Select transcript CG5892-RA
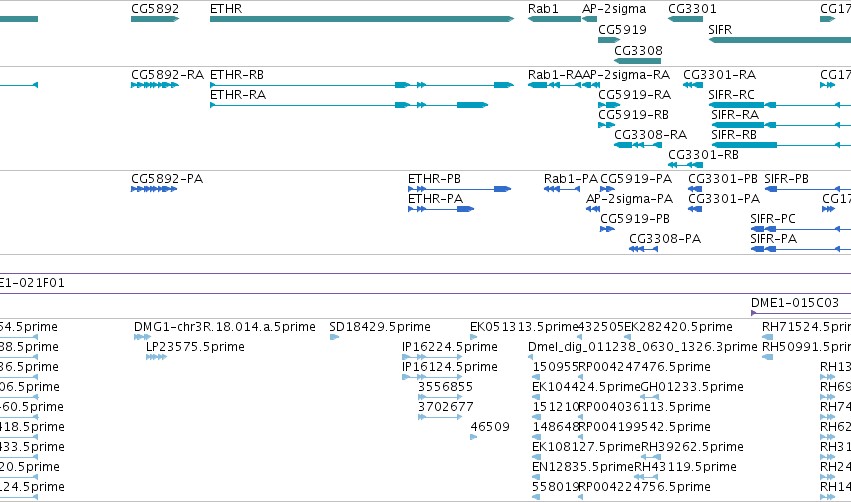Screen dimensions: 851x502 click(x=155, y=85)
